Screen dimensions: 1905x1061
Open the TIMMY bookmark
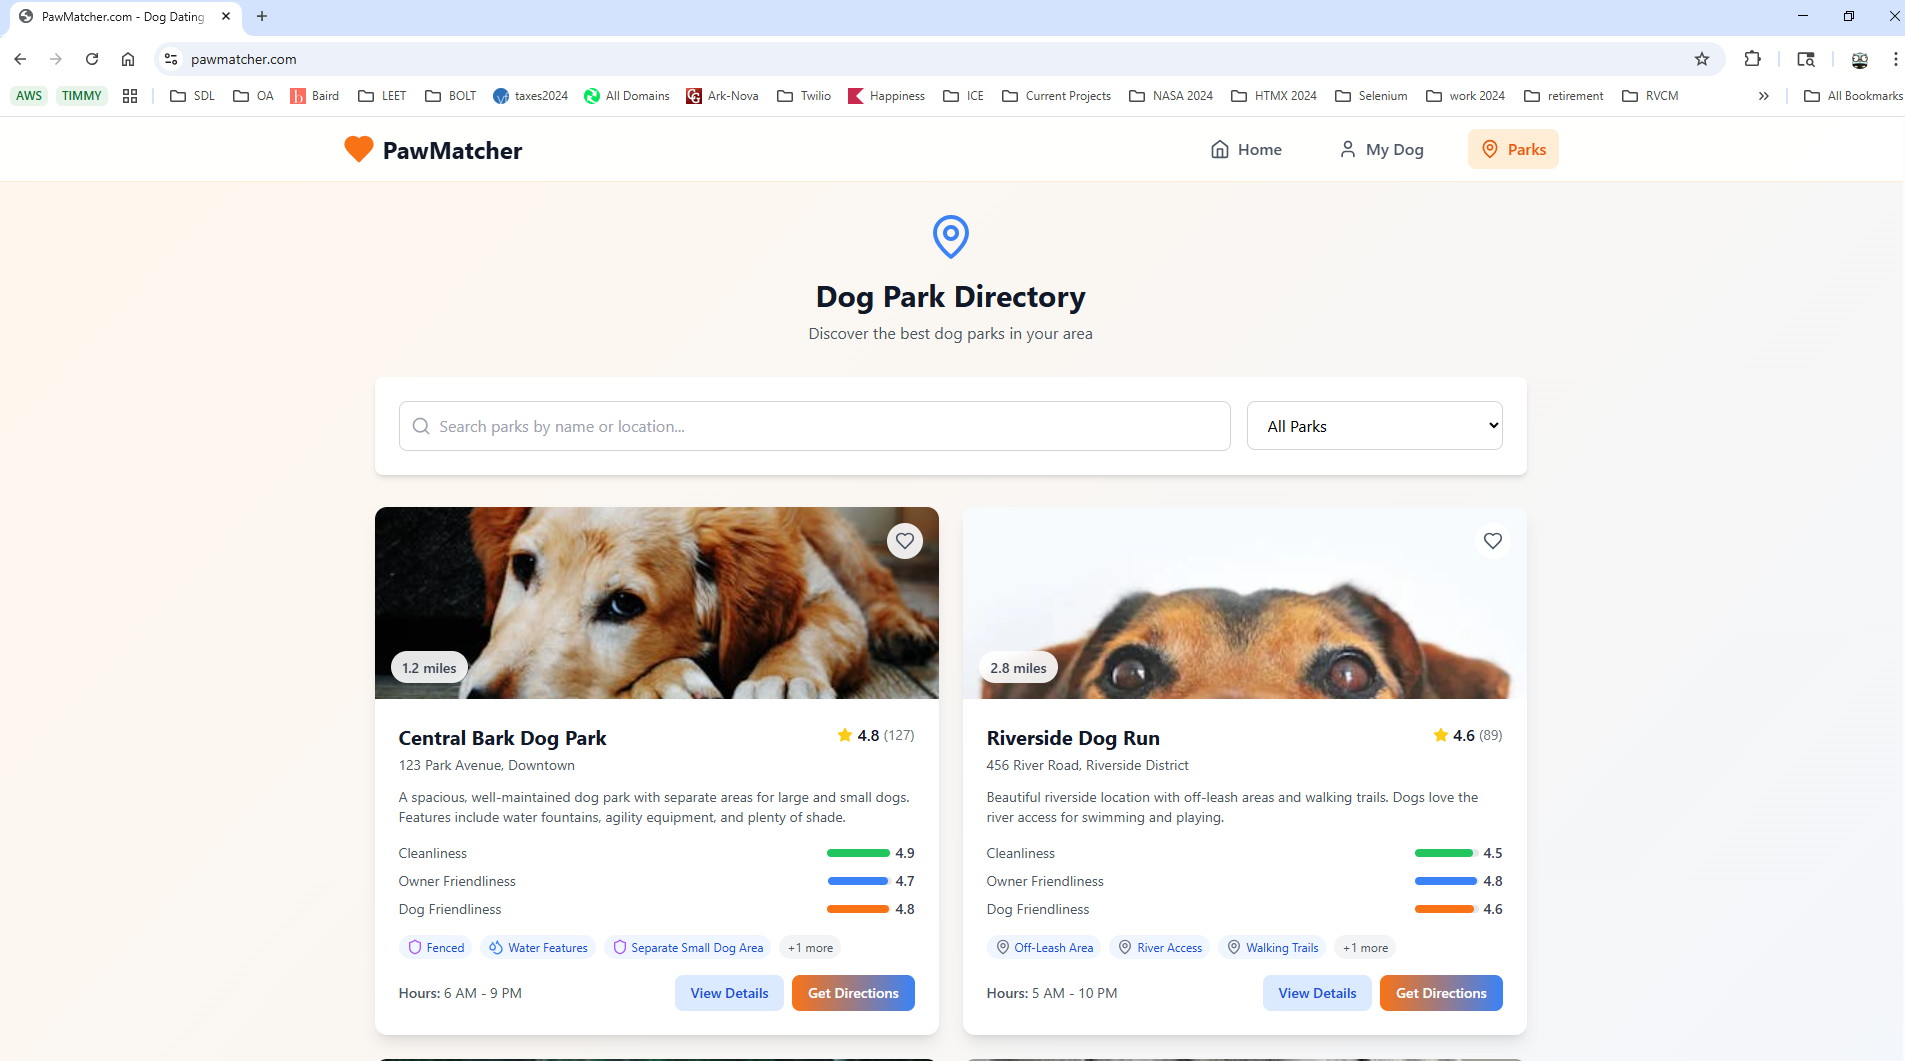pyautogui.click(x=82, y=96)
